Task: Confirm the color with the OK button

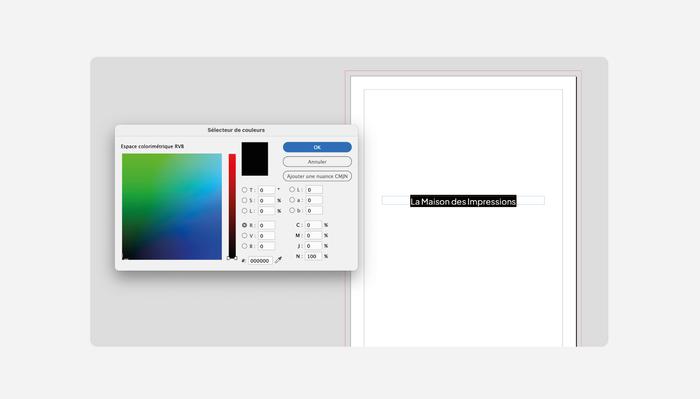Action: click(317, 147)
